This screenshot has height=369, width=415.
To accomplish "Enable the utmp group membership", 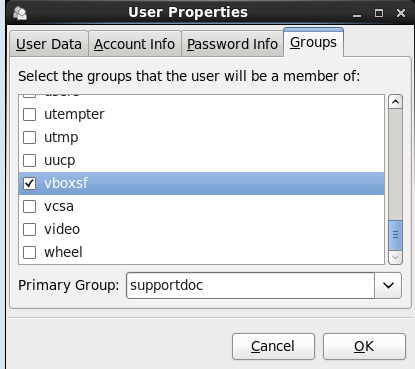I will tap(29, 137).
